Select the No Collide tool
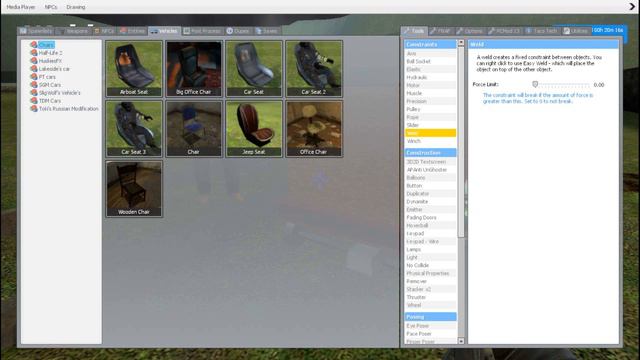The height and width of the screenshot is (360, 640). [431, 265]
